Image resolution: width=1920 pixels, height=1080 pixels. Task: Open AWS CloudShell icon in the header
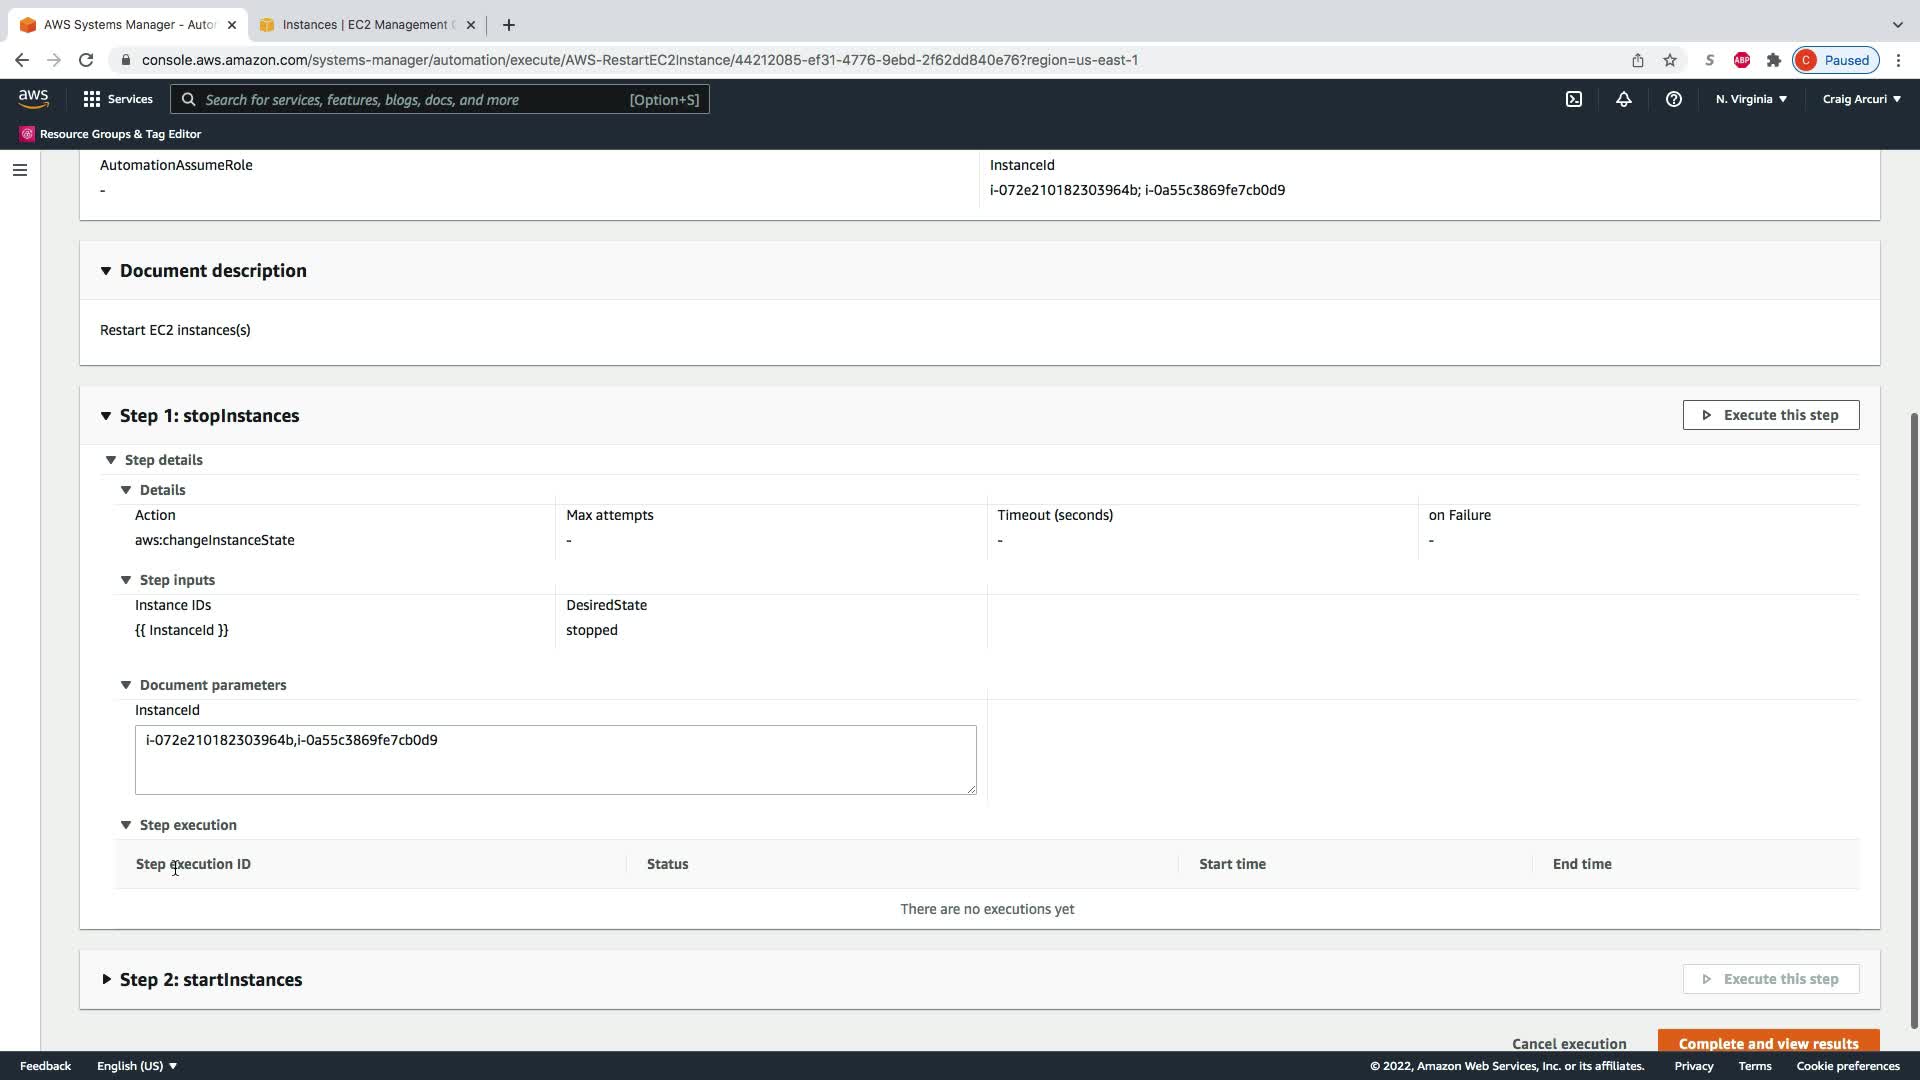1573,99
